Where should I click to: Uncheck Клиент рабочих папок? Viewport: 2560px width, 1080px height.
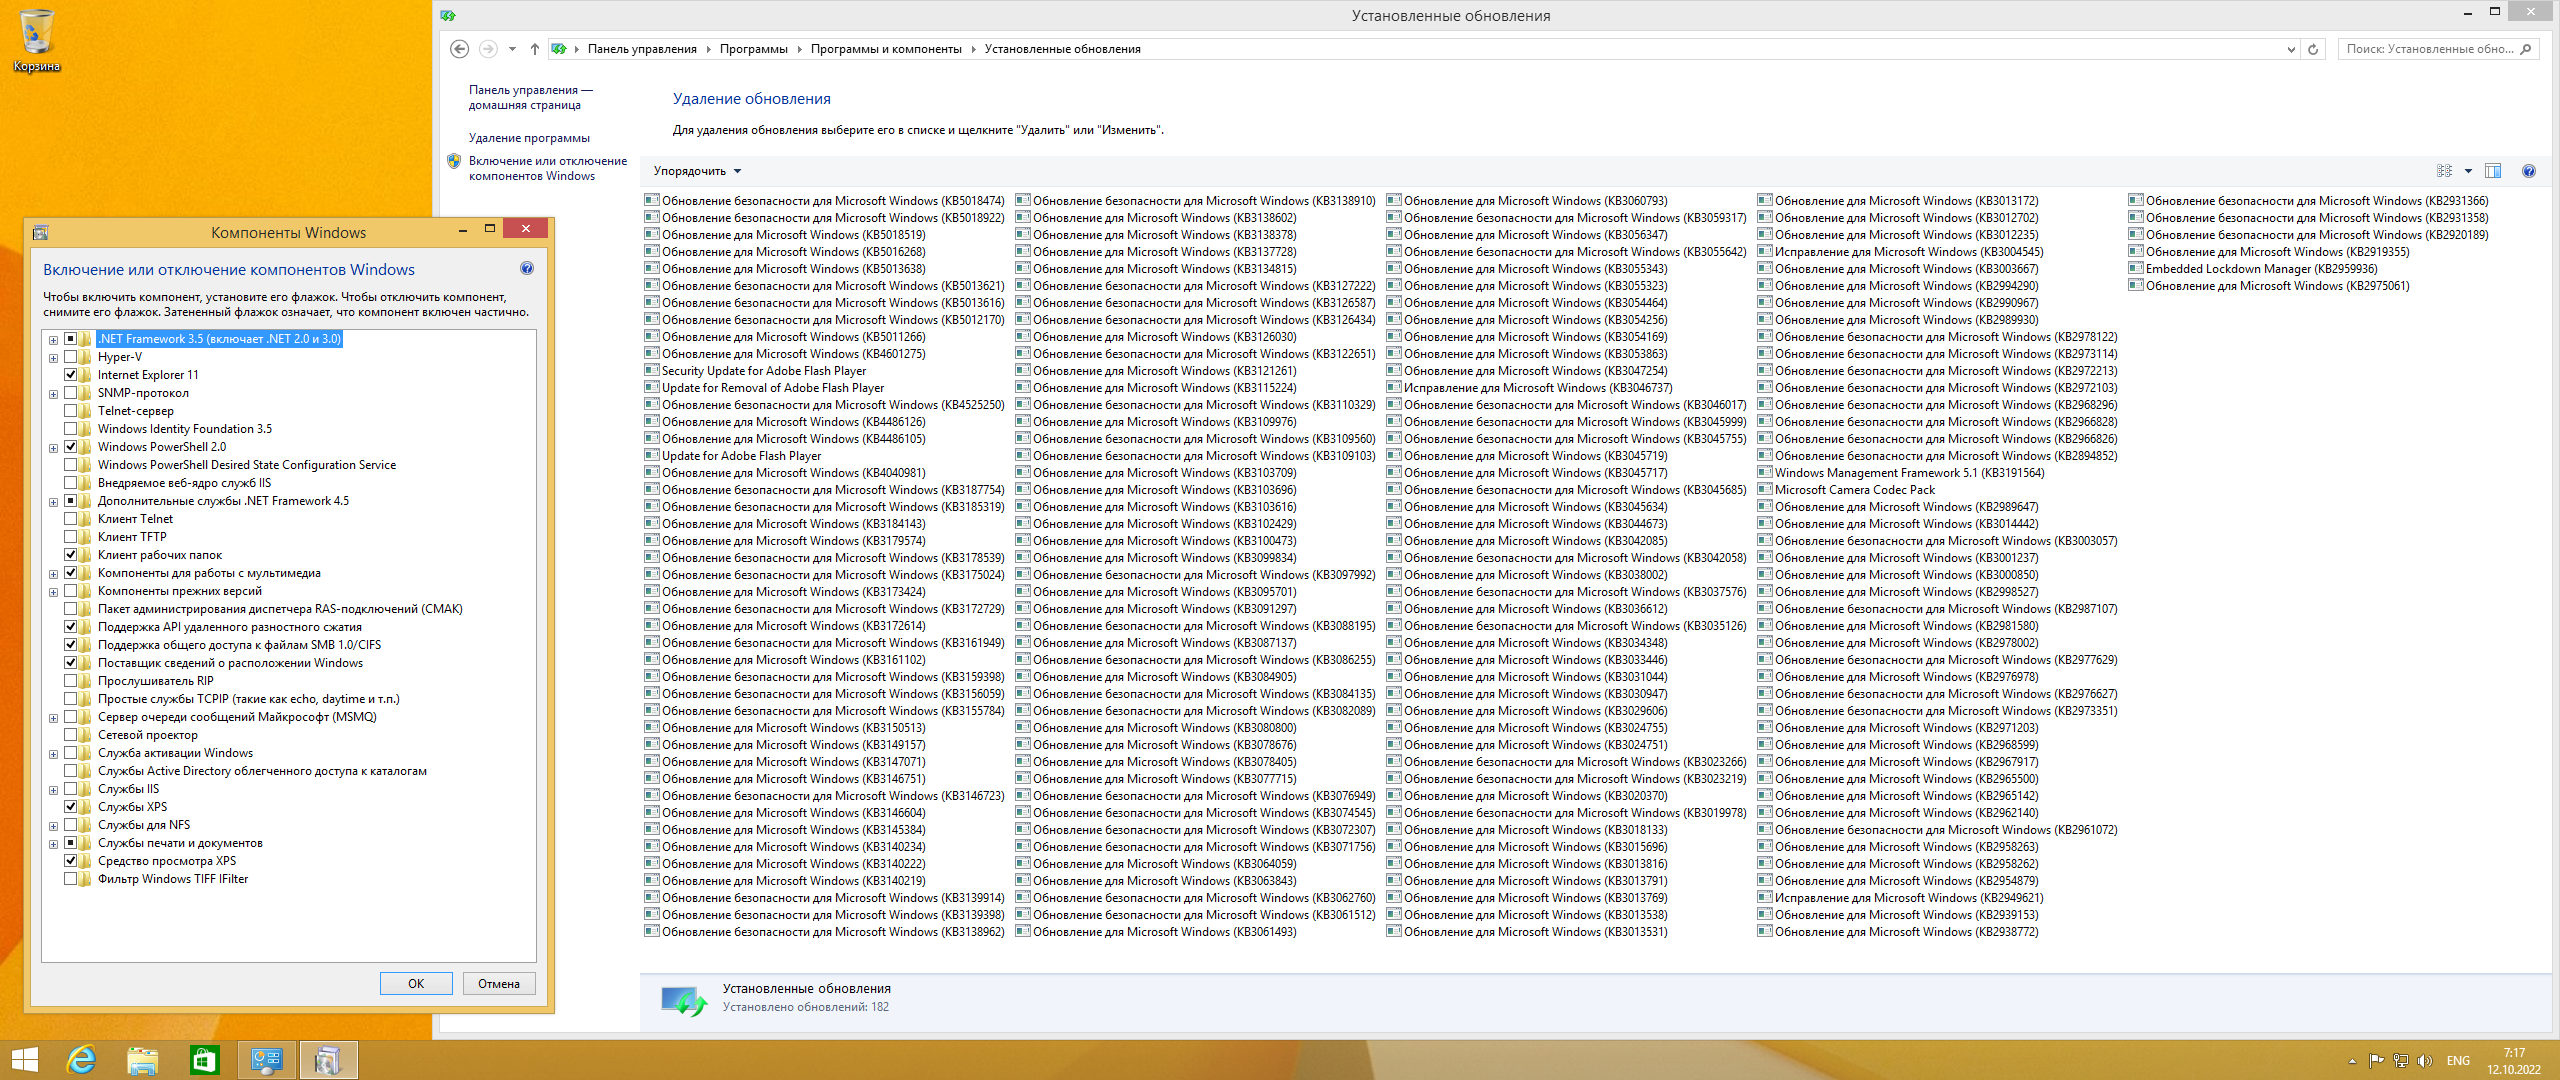click(x=71, y=555)
